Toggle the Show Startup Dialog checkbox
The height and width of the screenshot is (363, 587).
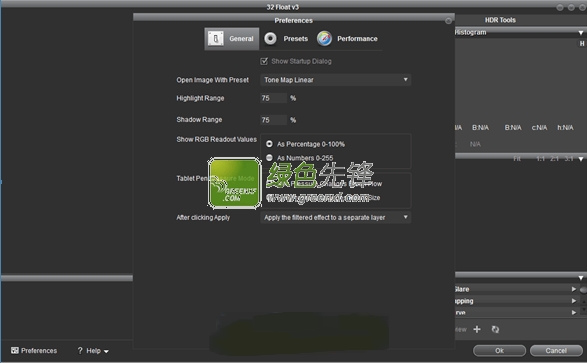click(264, 61)
